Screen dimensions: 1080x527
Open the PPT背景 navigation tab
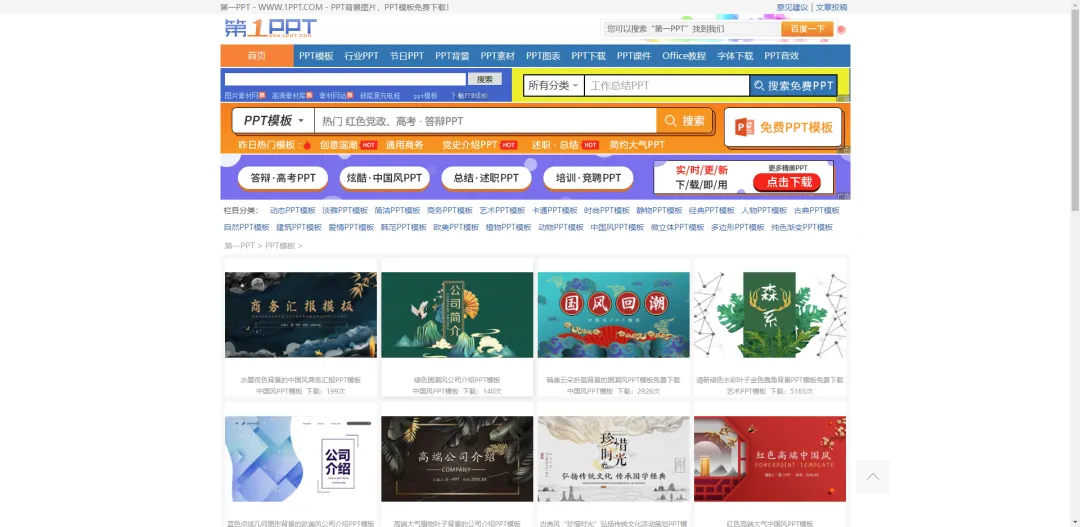453,56
